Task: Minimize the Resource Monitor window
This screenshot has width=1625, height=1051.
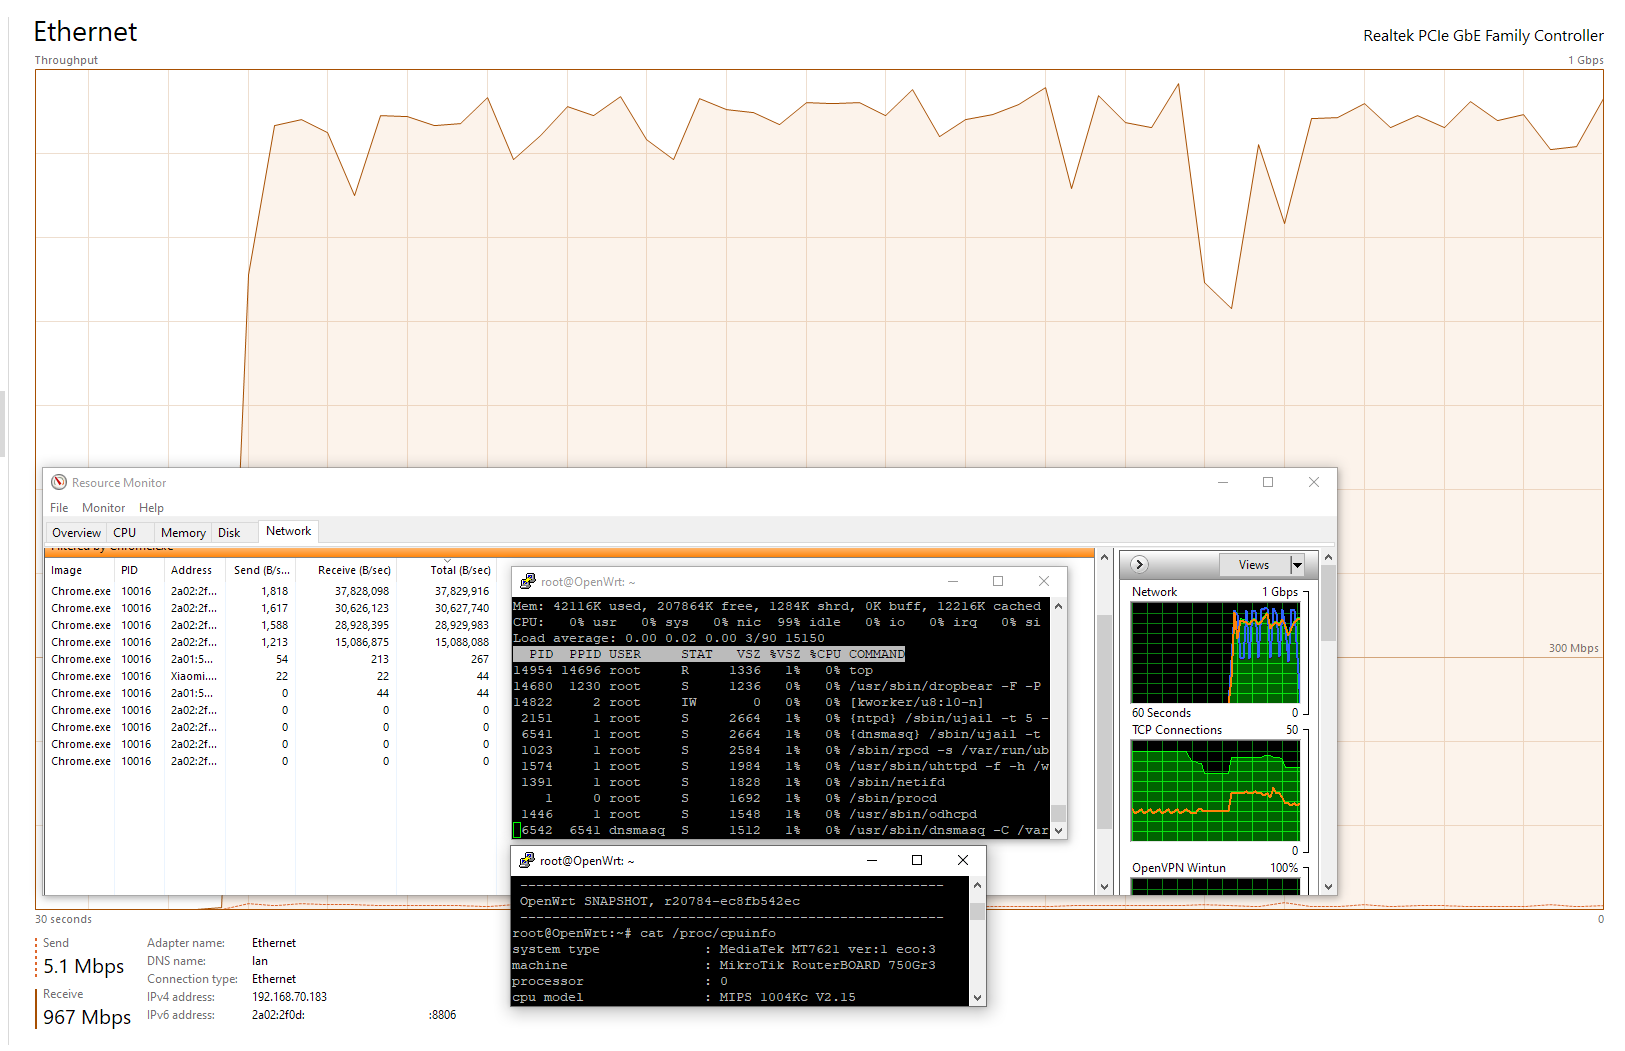Action: point(1222,482)
